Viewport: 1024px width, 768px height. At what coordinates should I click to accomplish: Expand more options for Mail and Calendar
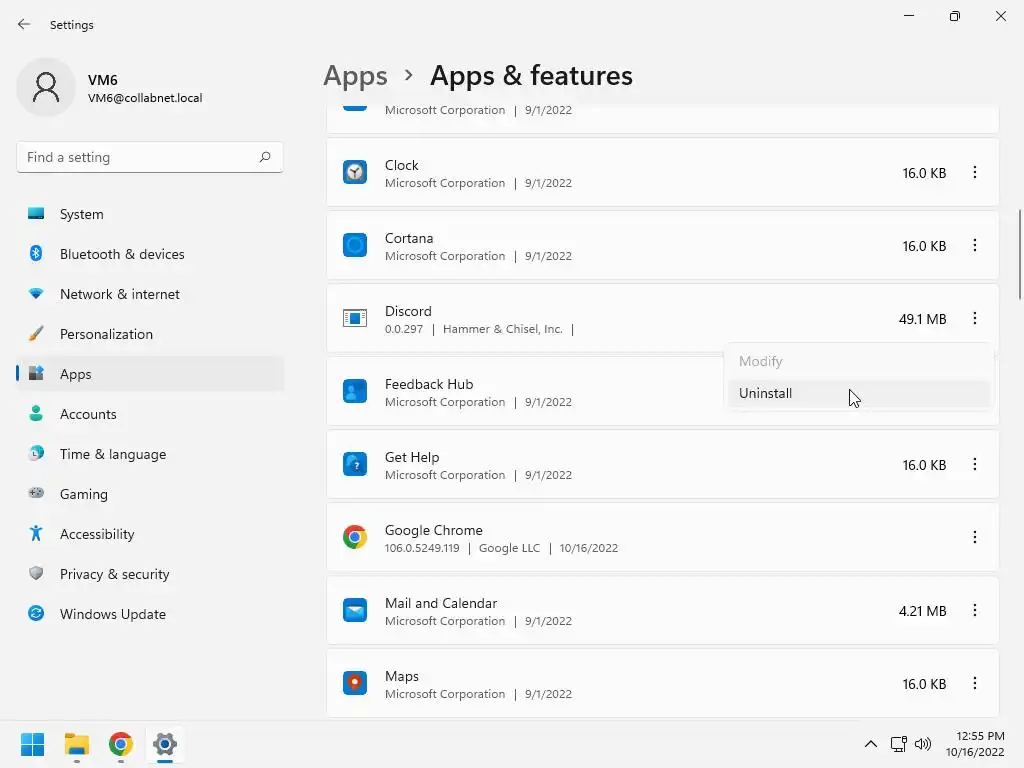974,611
